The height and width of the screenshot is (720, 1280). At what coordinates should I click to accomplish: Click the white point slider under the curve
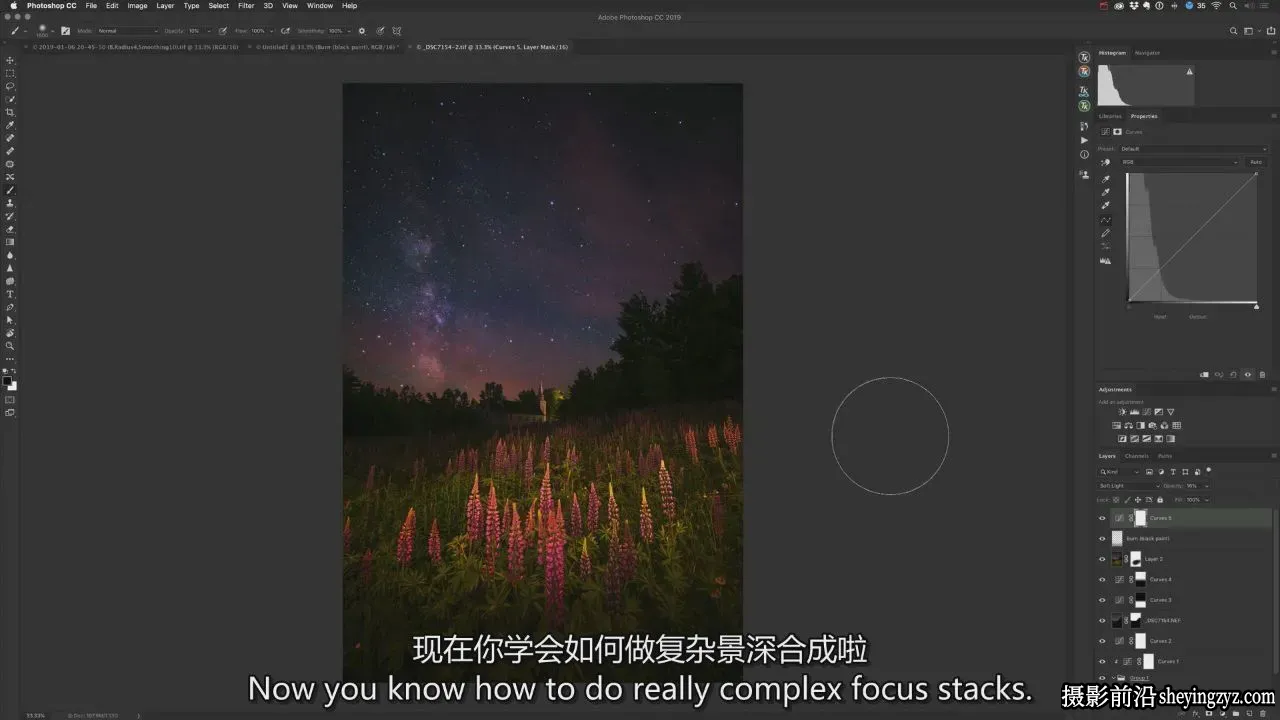pyautogui.click(x=1256, y=306)
